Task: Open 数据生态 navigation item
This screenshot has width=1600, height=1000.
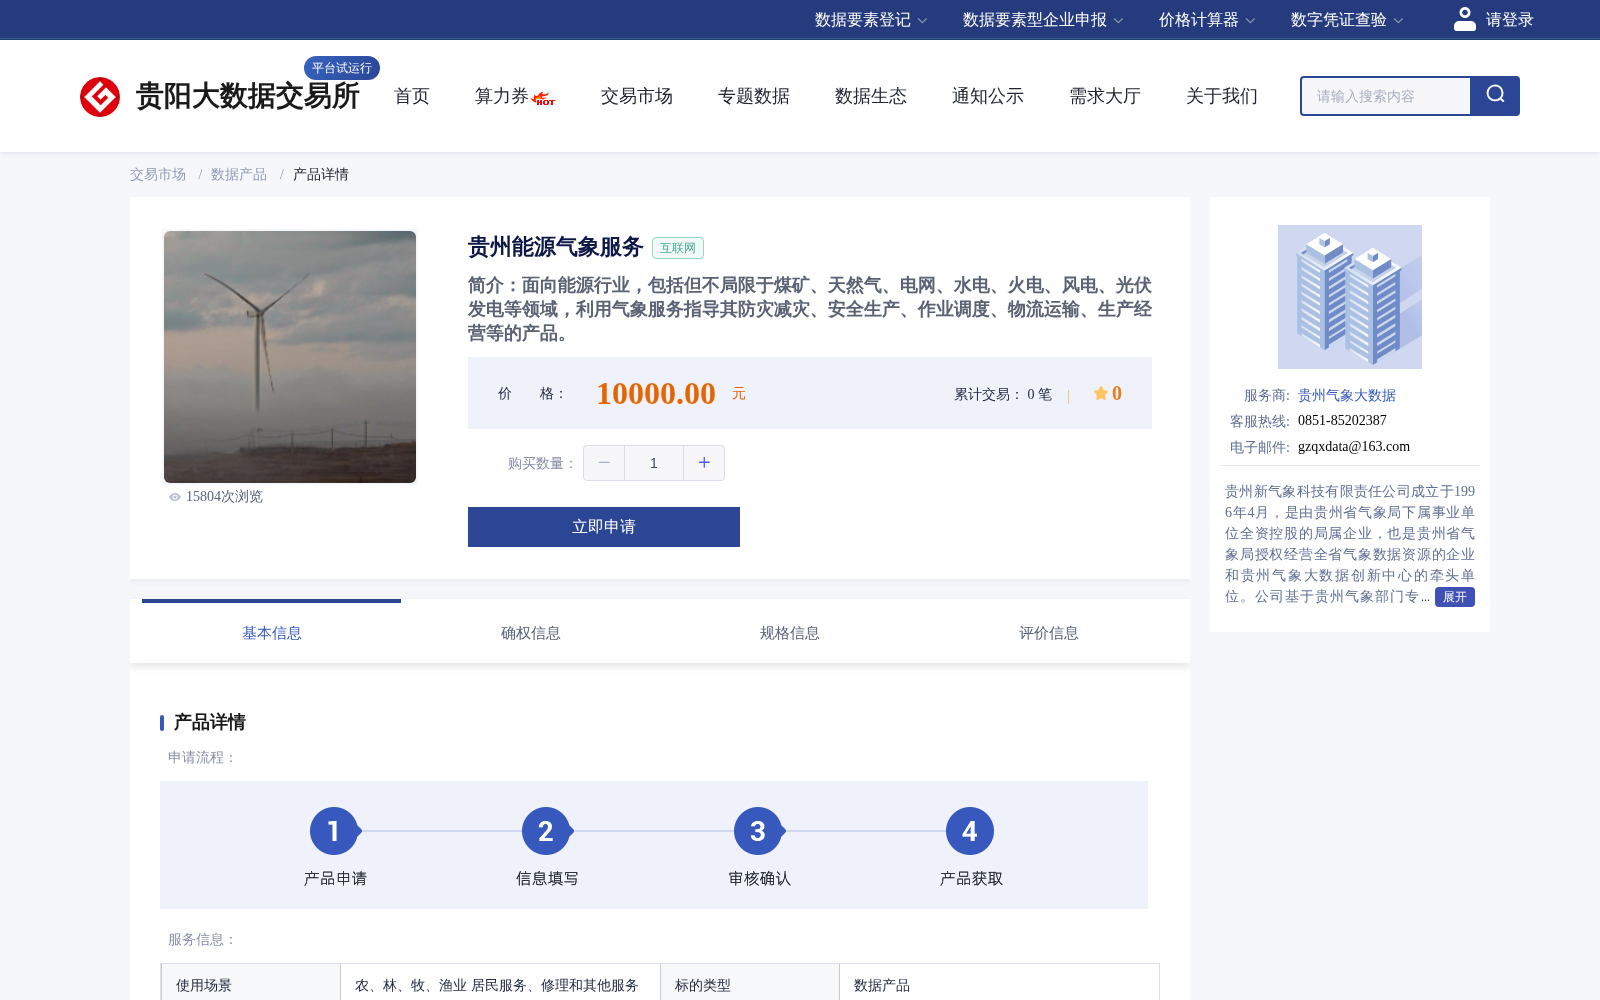Action: [871, 96]
